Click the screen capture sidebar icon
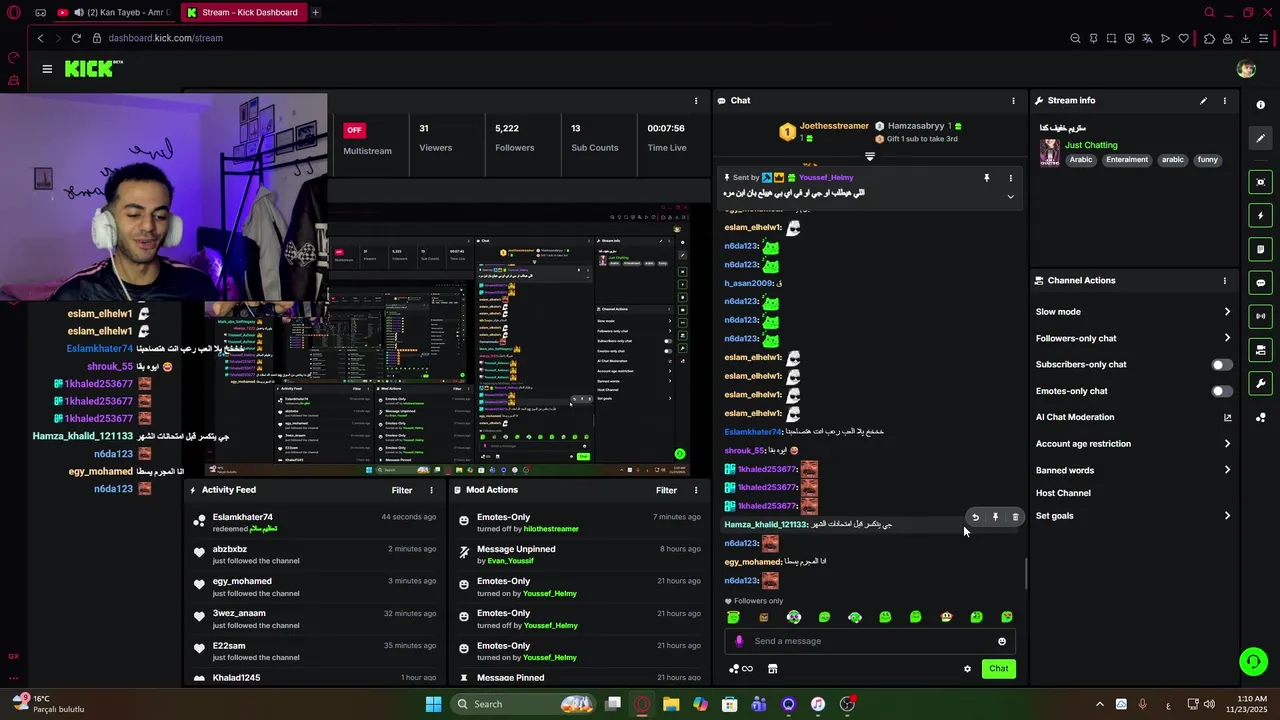This screenshot has width=1280, height=720. [1260, 182]
